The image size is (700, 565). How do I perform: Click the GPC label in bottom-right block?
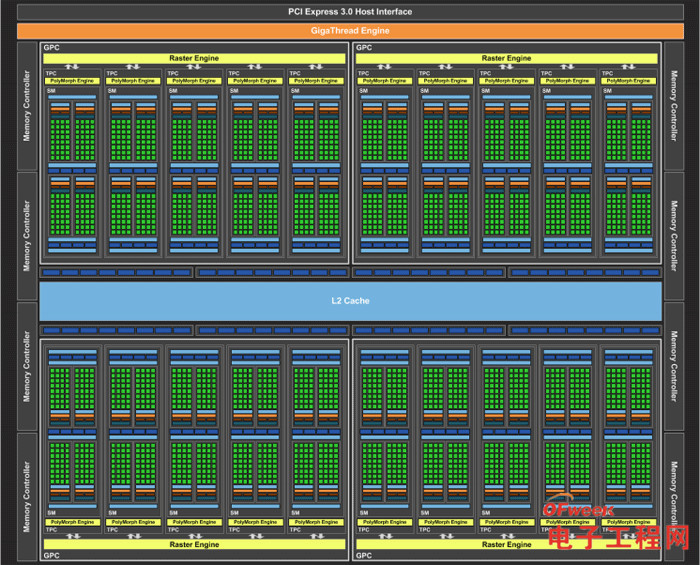364,556
